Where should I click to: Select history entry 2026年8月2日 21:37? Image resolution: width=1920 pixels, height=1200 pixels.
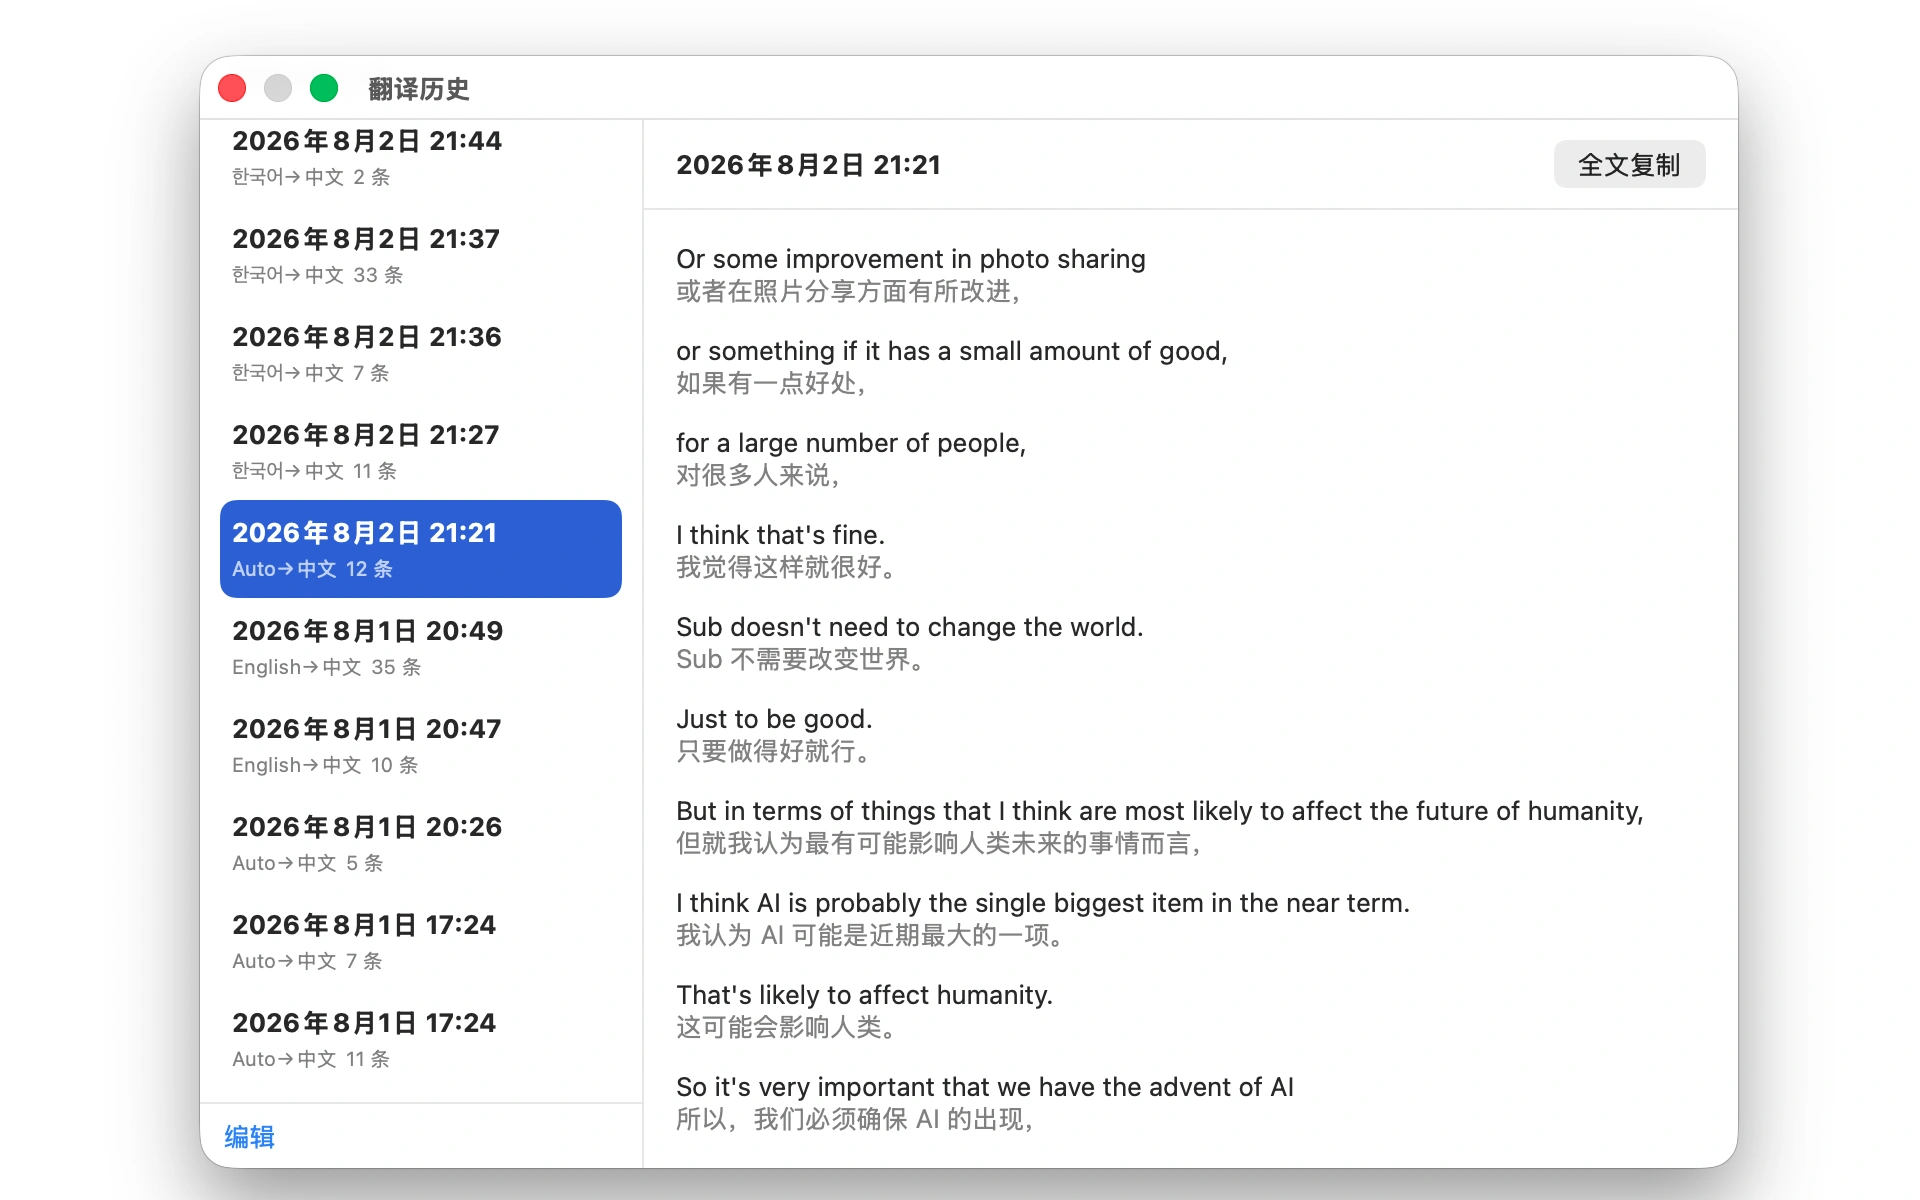click(x=421, y=255)
